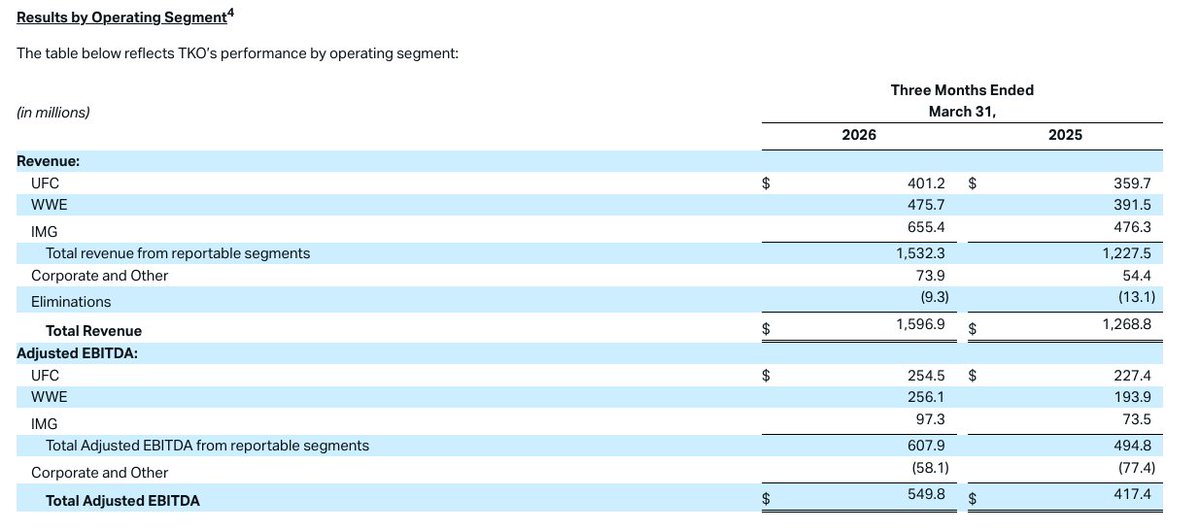
Task: Select the bold "Total Adjusted EBITDA" row label
Action: [x=123, y=500]
